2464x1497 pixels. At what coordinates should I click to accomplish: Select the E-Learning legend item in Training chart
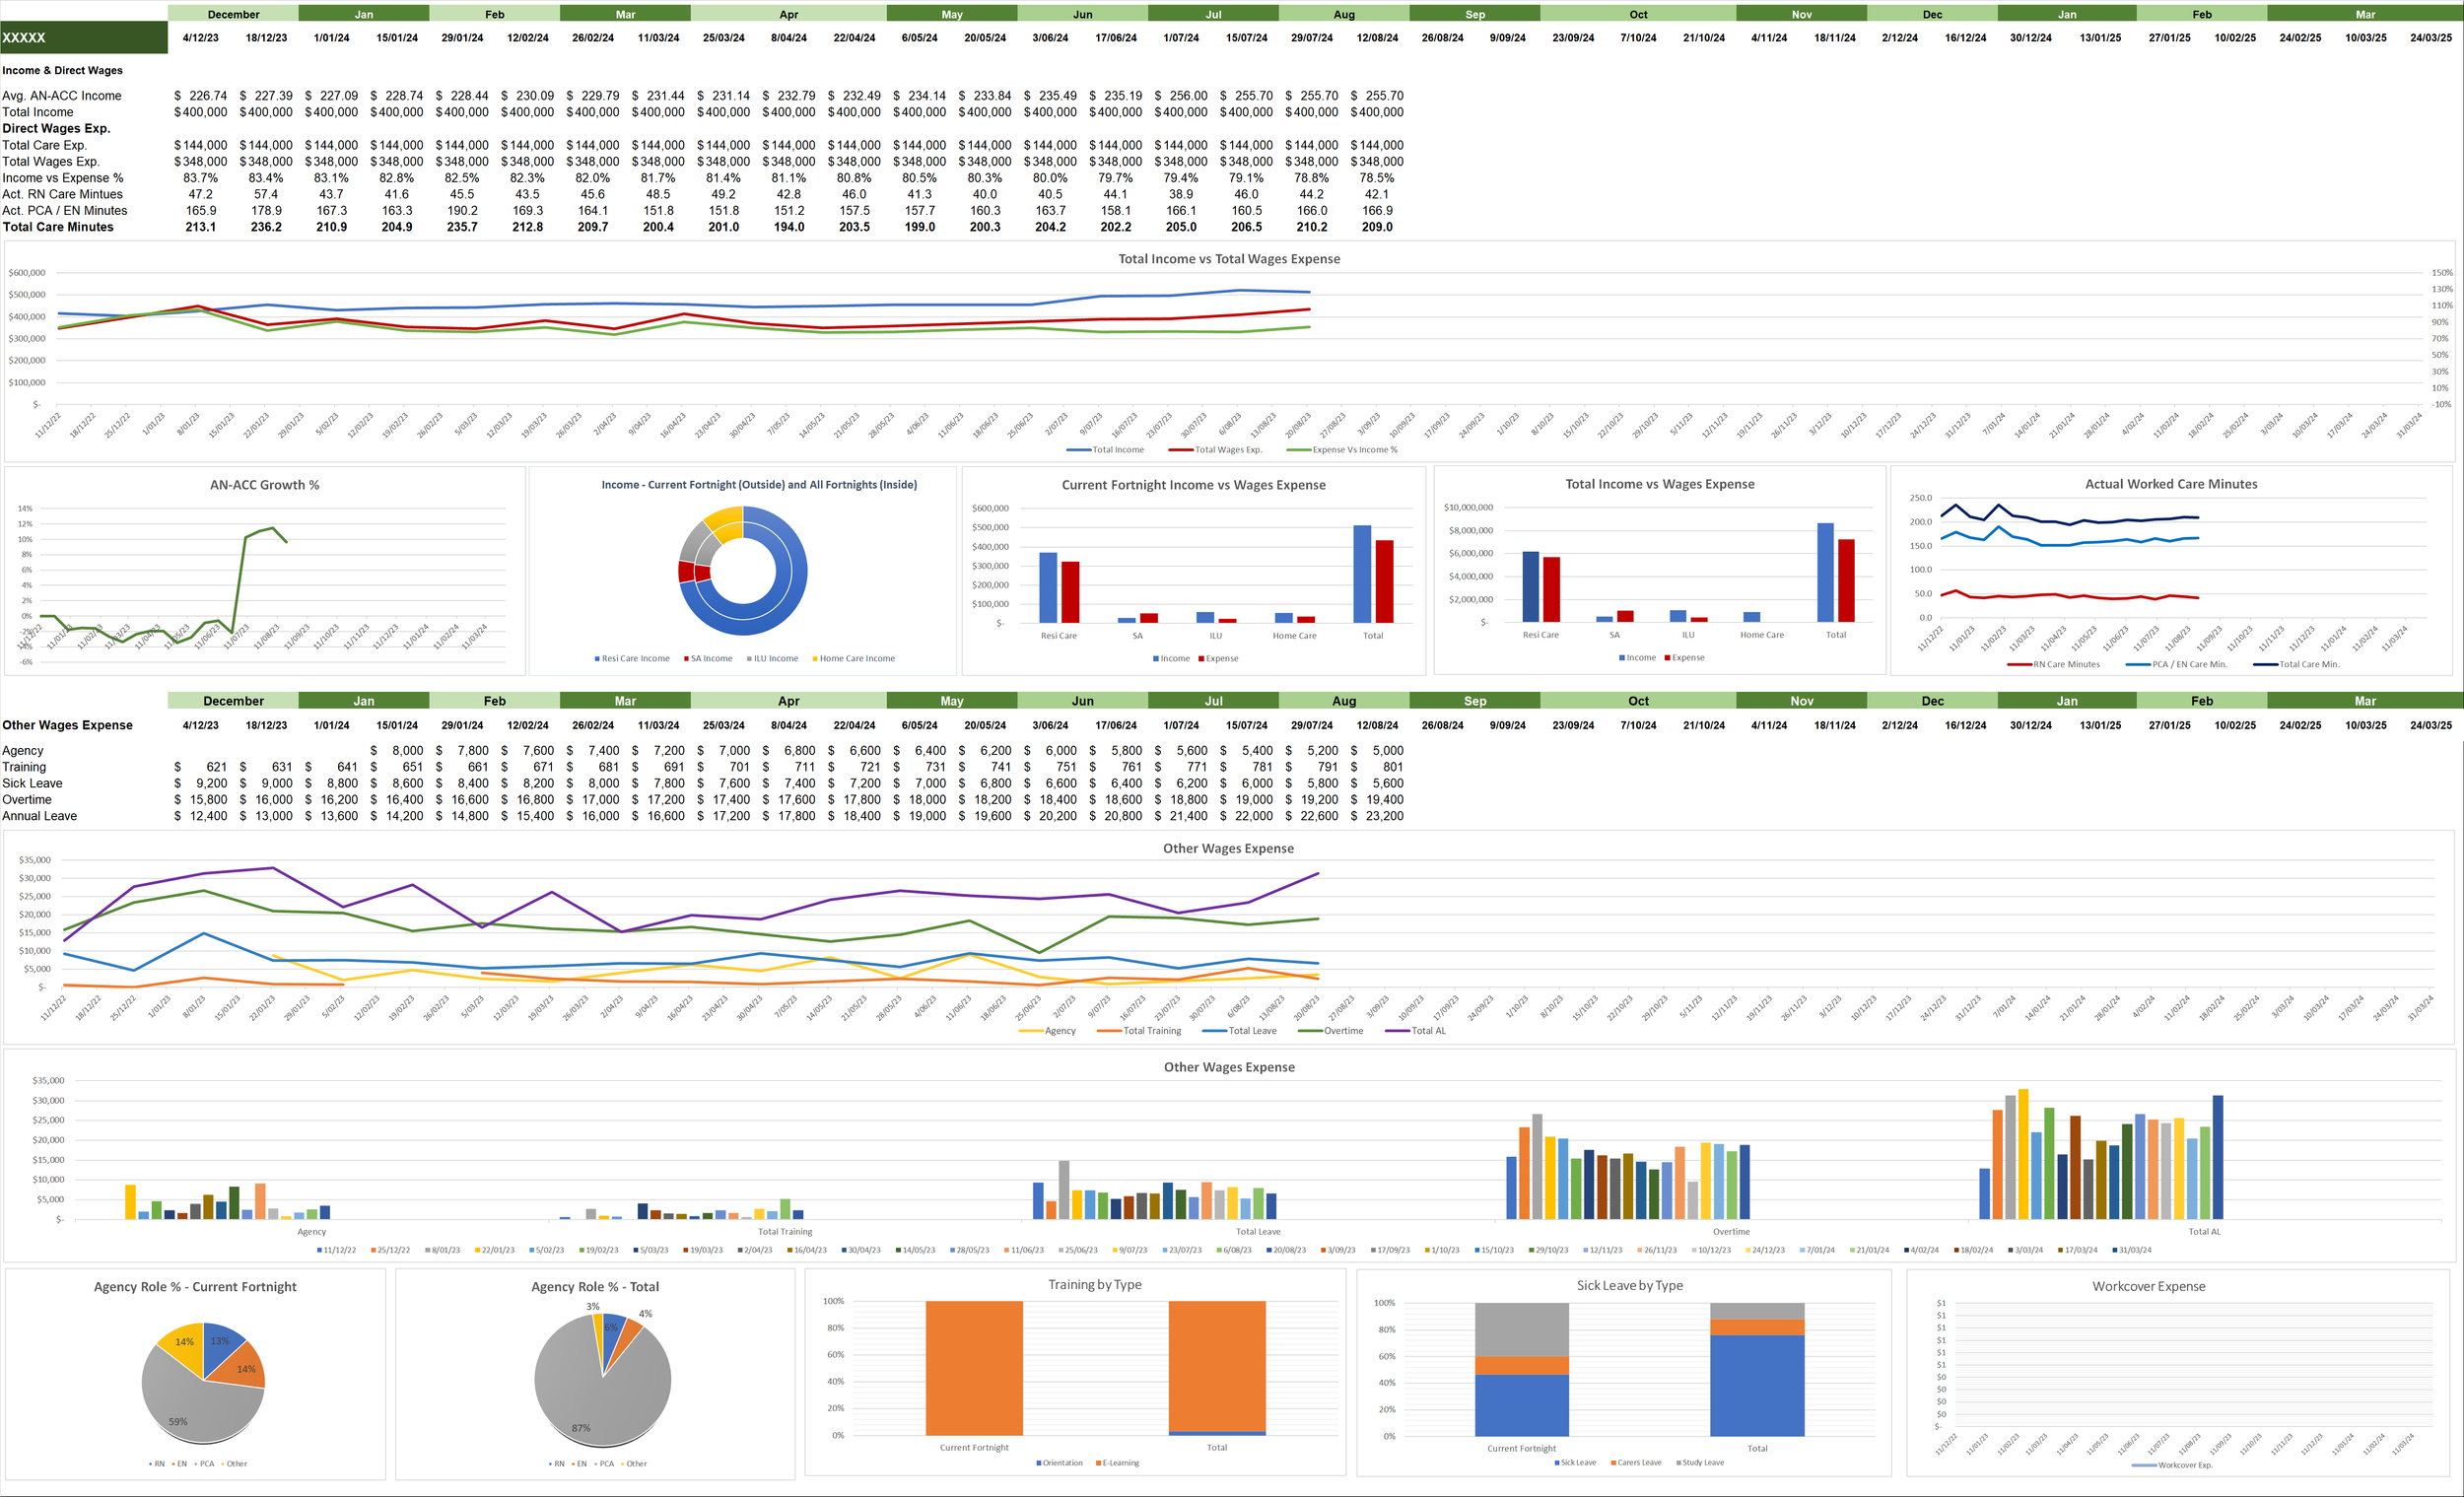[x=1120, y=1463]
